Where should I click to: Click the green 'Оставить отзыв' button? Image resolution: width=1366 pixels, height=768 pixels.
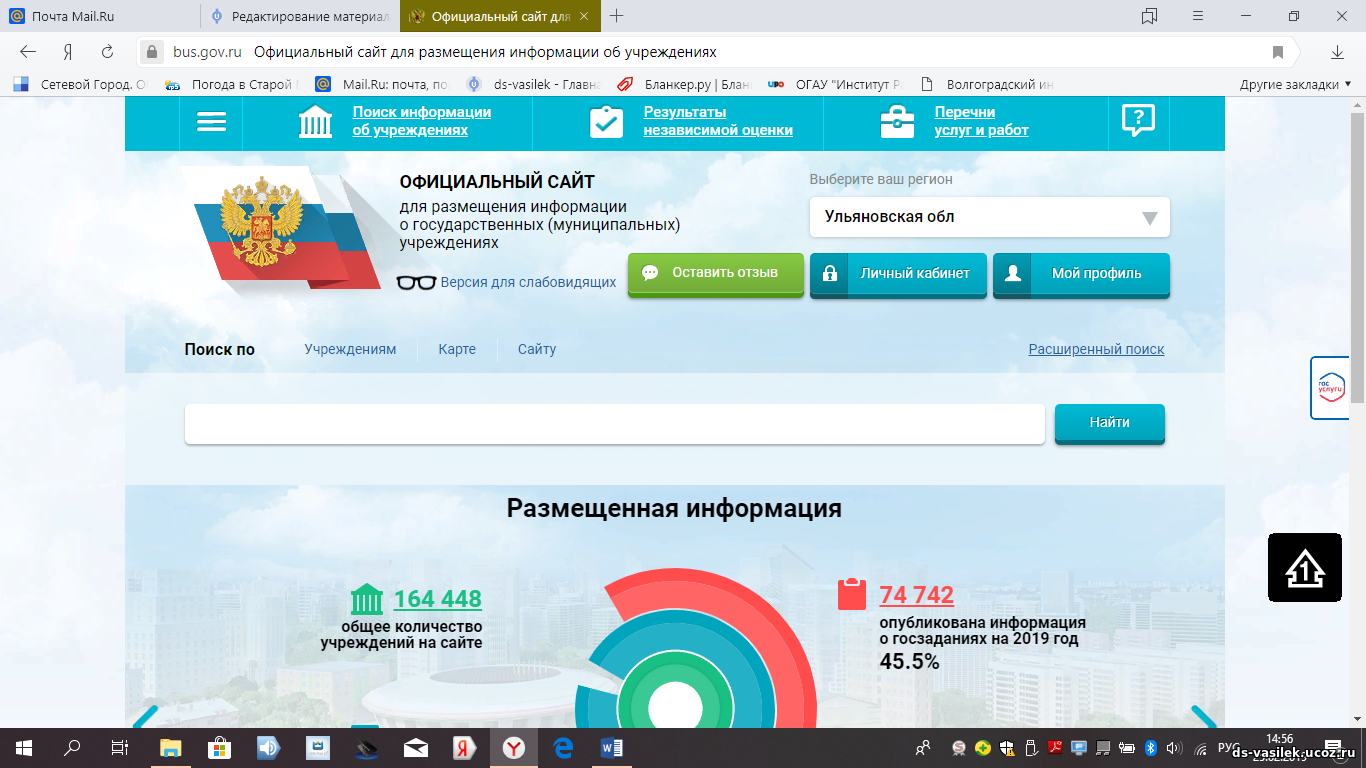tap(716, 273)
